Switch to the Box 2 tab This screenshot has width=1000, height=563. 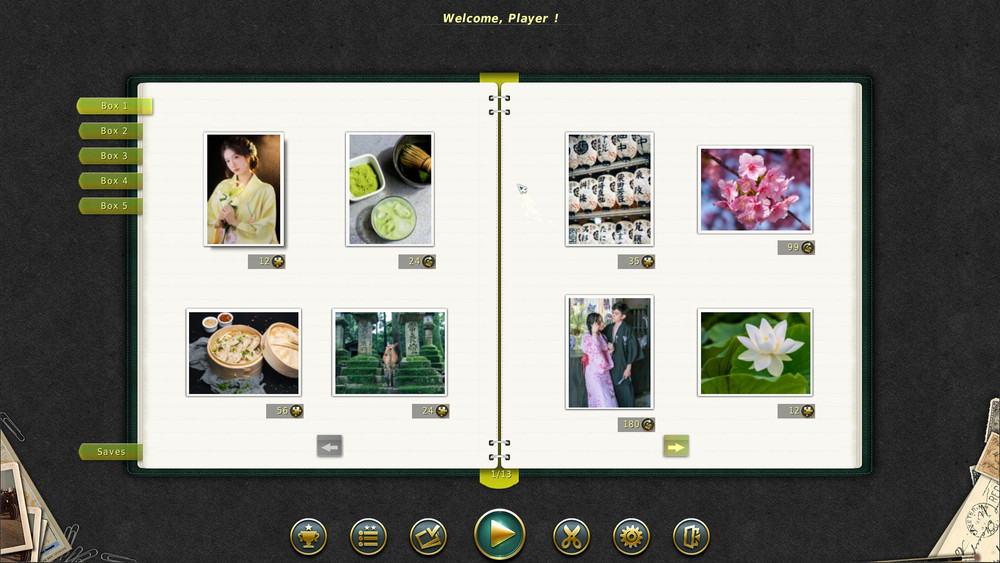(113, 131)
